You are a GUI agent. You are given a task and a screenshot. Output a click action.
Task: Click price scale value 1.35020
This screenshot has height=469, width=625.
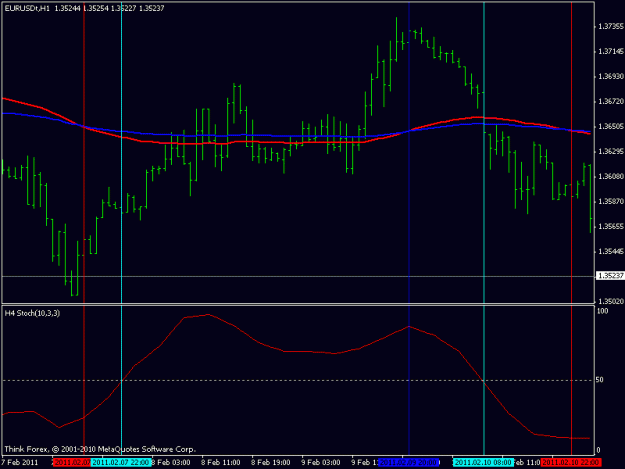coord(611,301)
